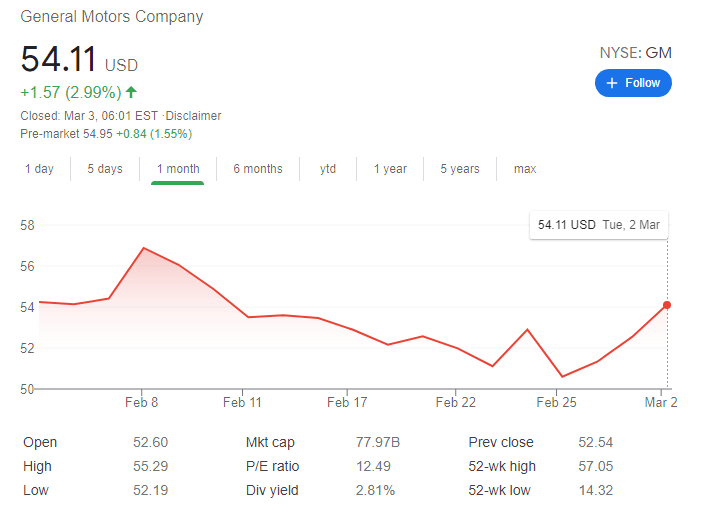Switch to the 6 months tab
This screenshot has height=515, width=708.
tap(258, 169)
